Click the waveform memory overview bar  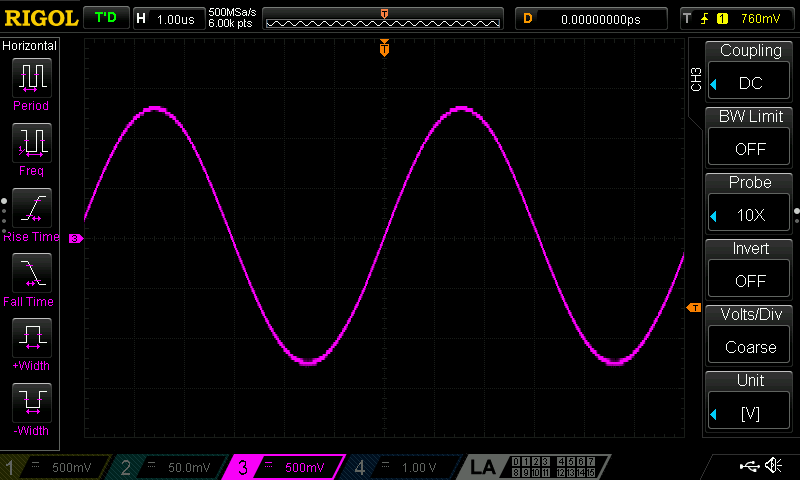pos(383,19)
